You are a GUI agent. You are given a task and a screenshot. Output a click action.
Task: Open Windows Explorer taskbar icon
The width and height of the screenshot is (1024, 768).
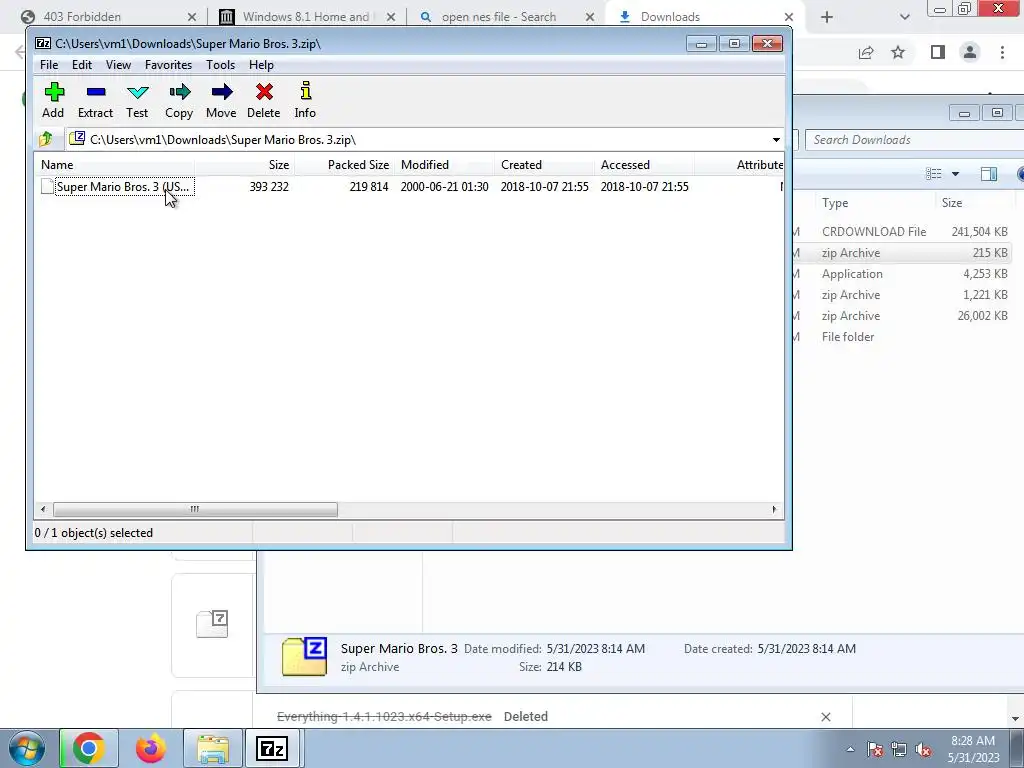click(213, 748)
